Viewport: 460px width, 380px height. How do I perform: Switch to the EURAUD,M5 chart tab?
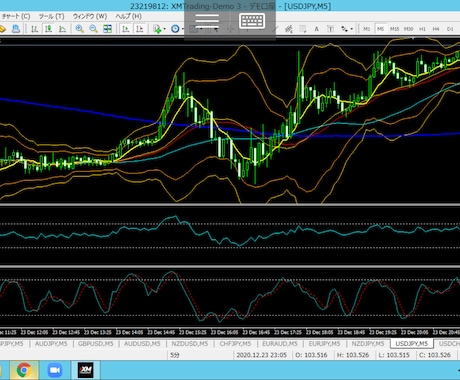(280, 344)
